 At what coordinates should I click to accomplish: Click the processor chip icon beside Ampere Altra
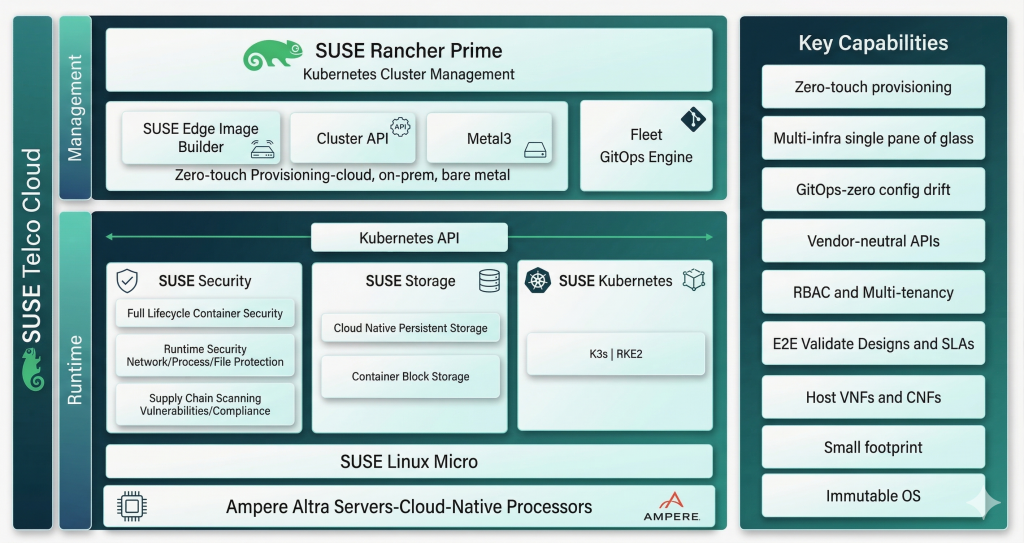[x=131, y=507]
